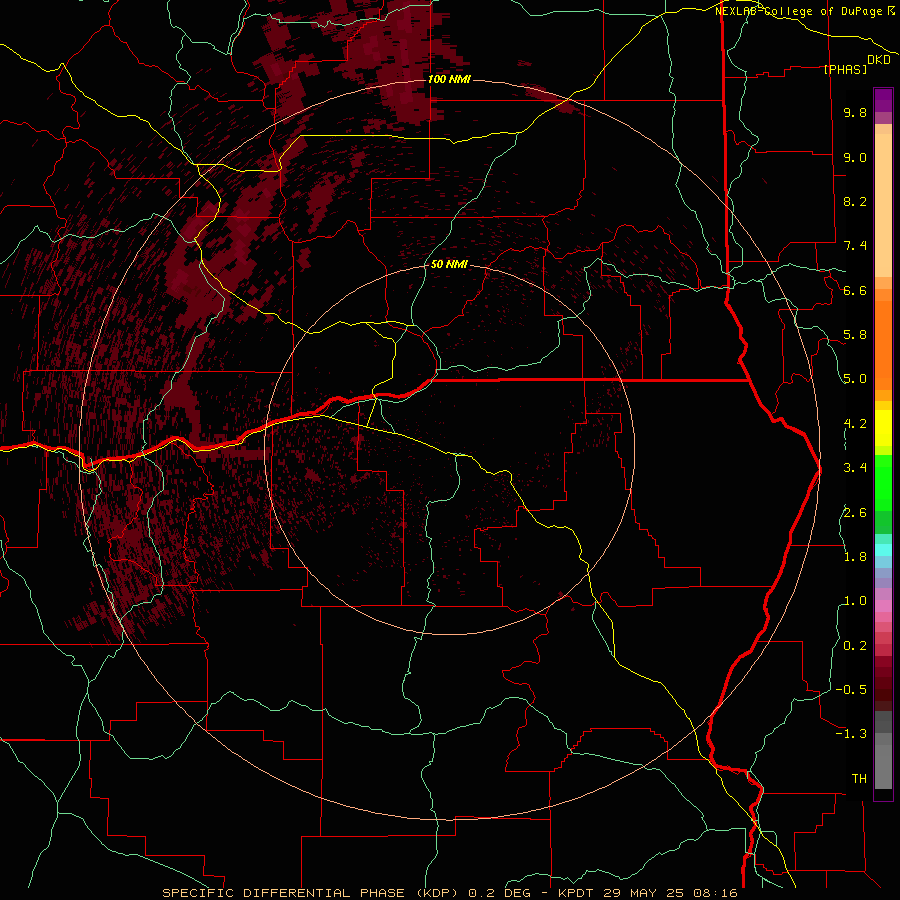Viewport: 900px width, 900px height.
Task: Pick the yellow segment of color bar
Action: point(883,428)
